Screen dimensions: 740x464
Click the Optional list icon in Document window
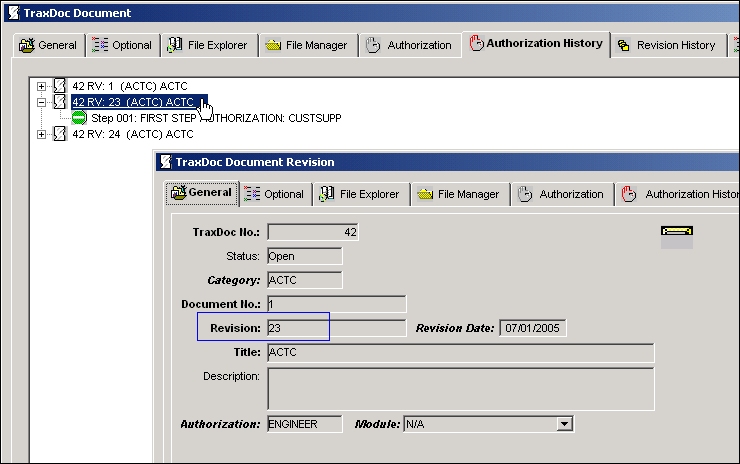pyautogui.click(x=100, y=44)
